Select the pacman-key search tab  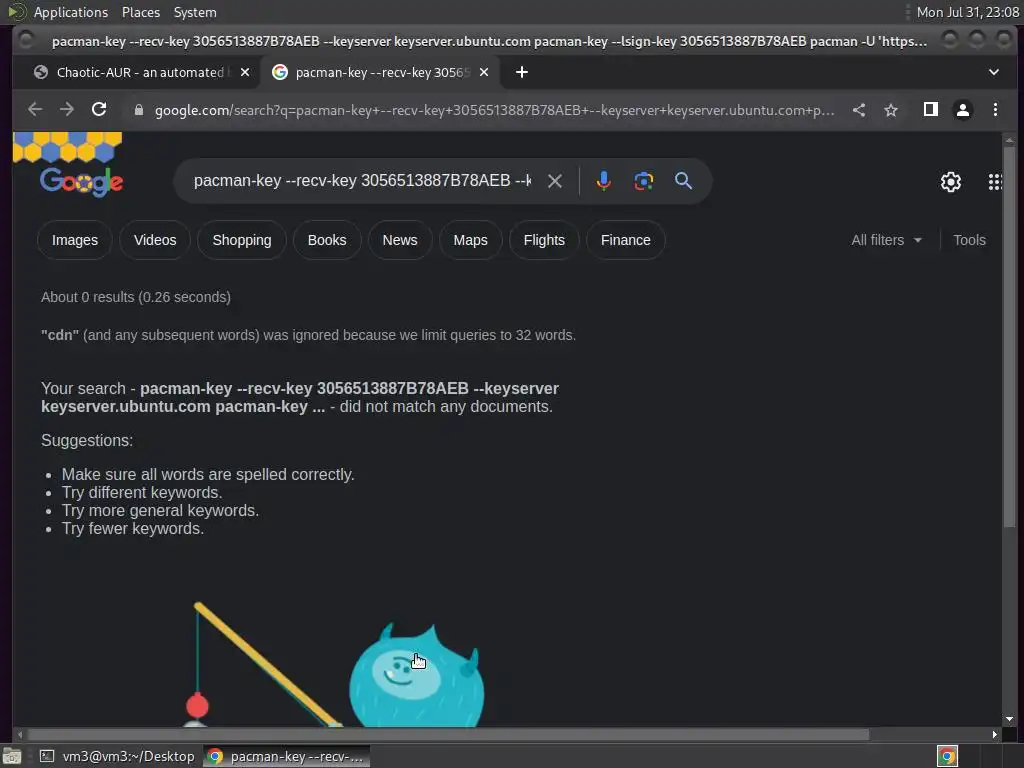click(x=379, y=72)
